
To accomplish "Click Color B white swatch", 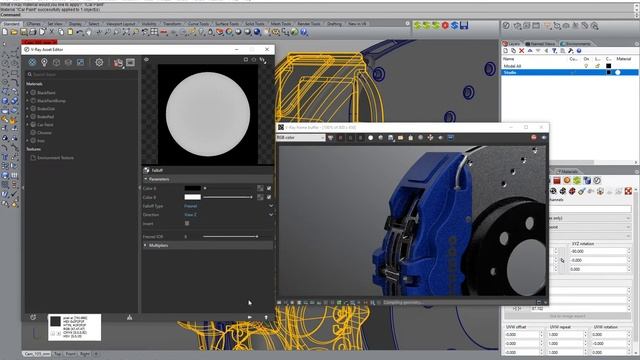I will pyautogui.click(x=192, y=197).
